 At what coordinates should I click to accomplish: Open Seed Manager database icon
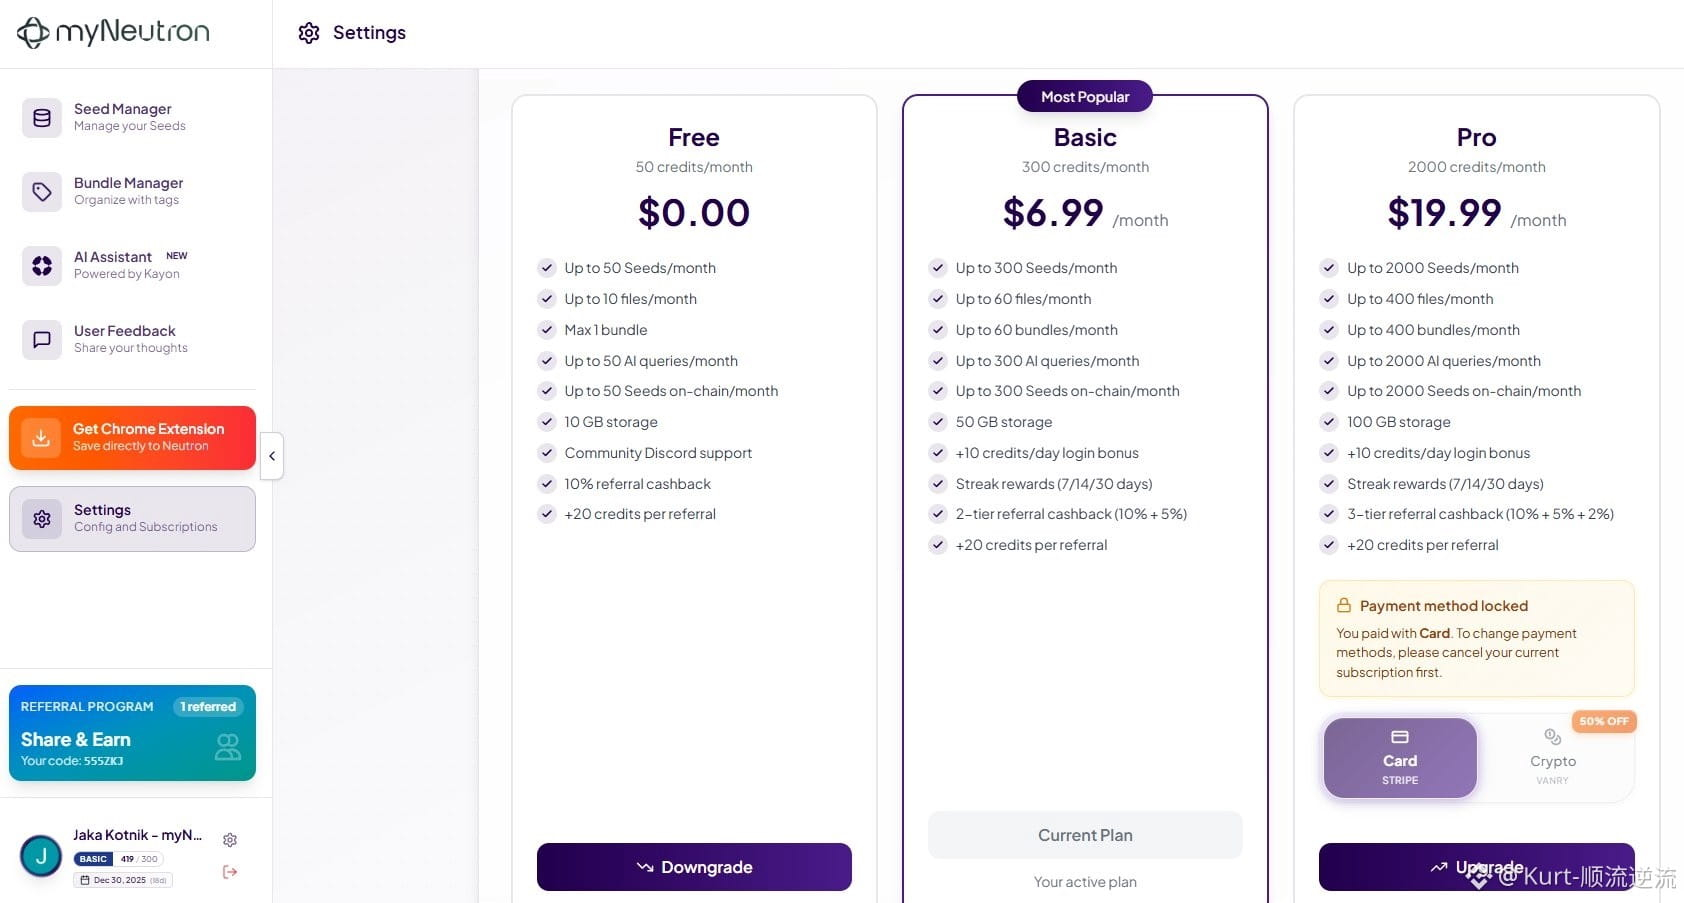[x=42, y=118]
